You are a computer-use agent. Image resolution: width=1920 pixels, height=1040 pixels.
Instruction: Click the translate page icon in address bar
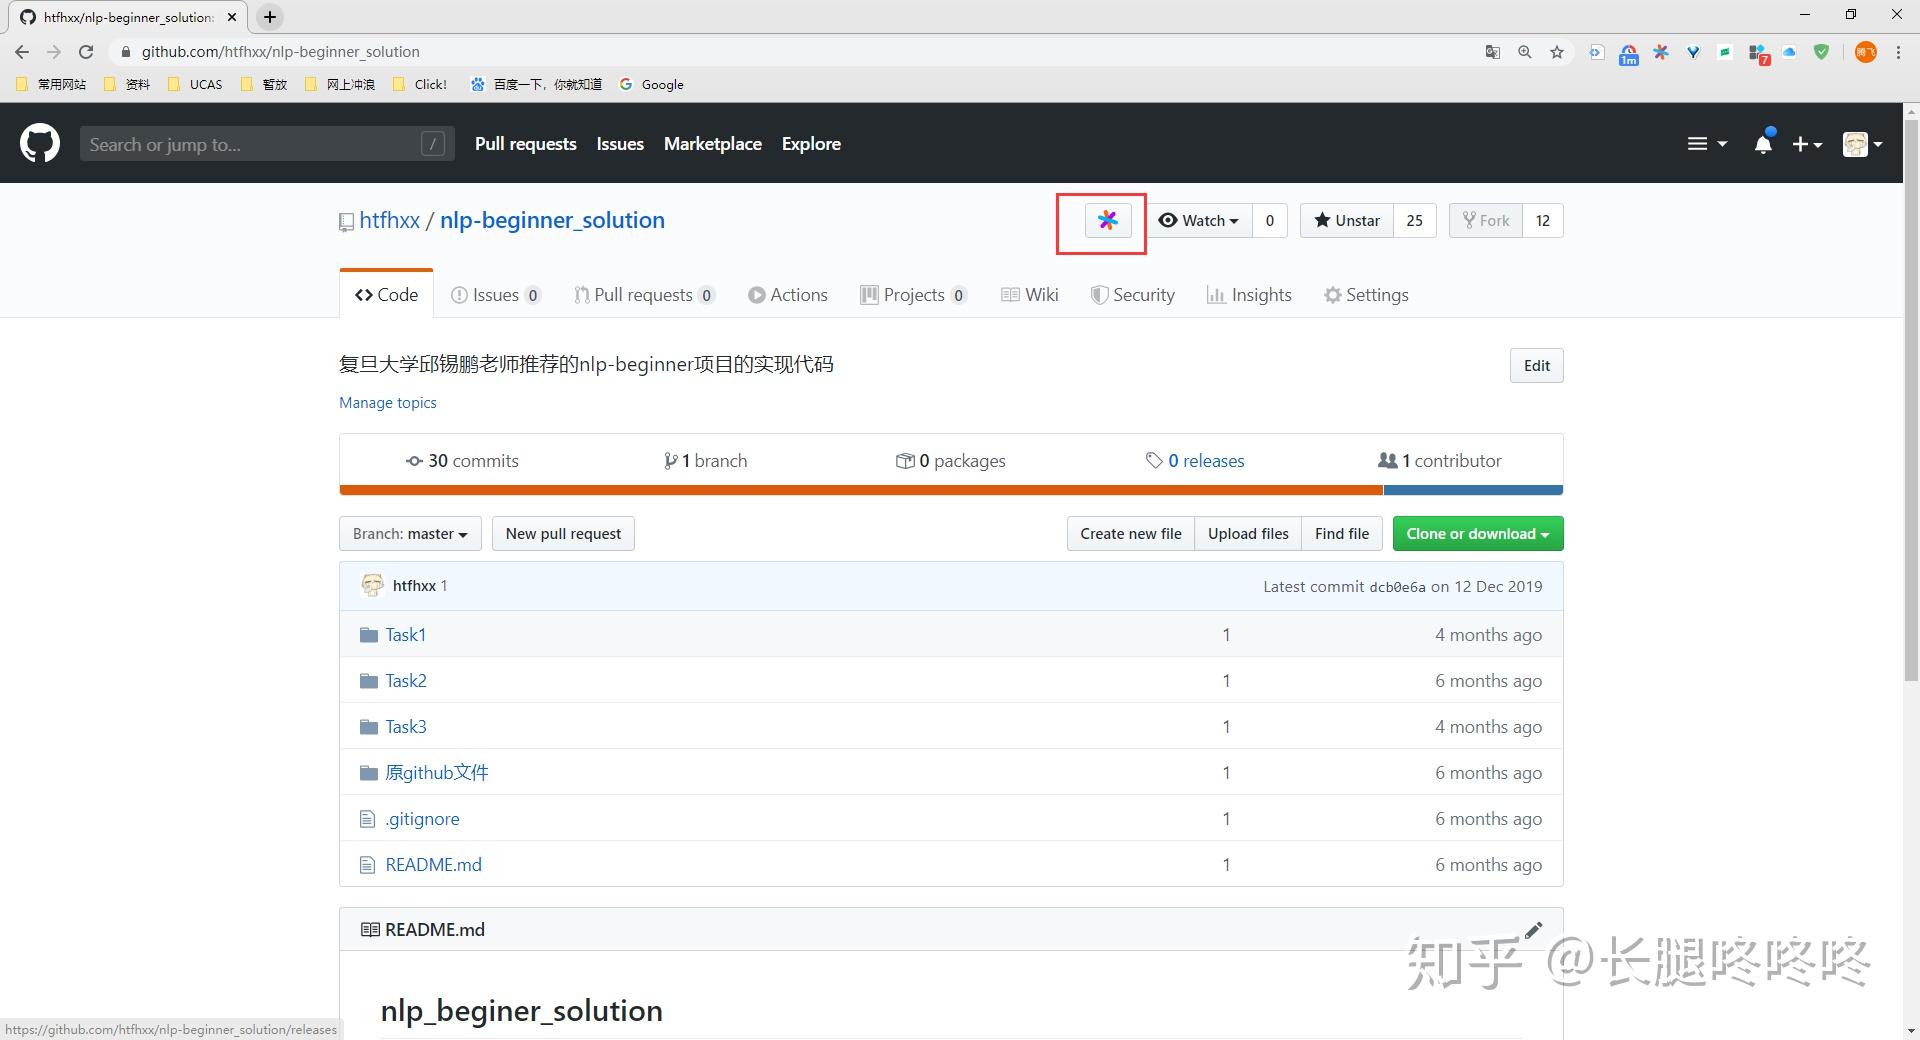[1493, 52]
